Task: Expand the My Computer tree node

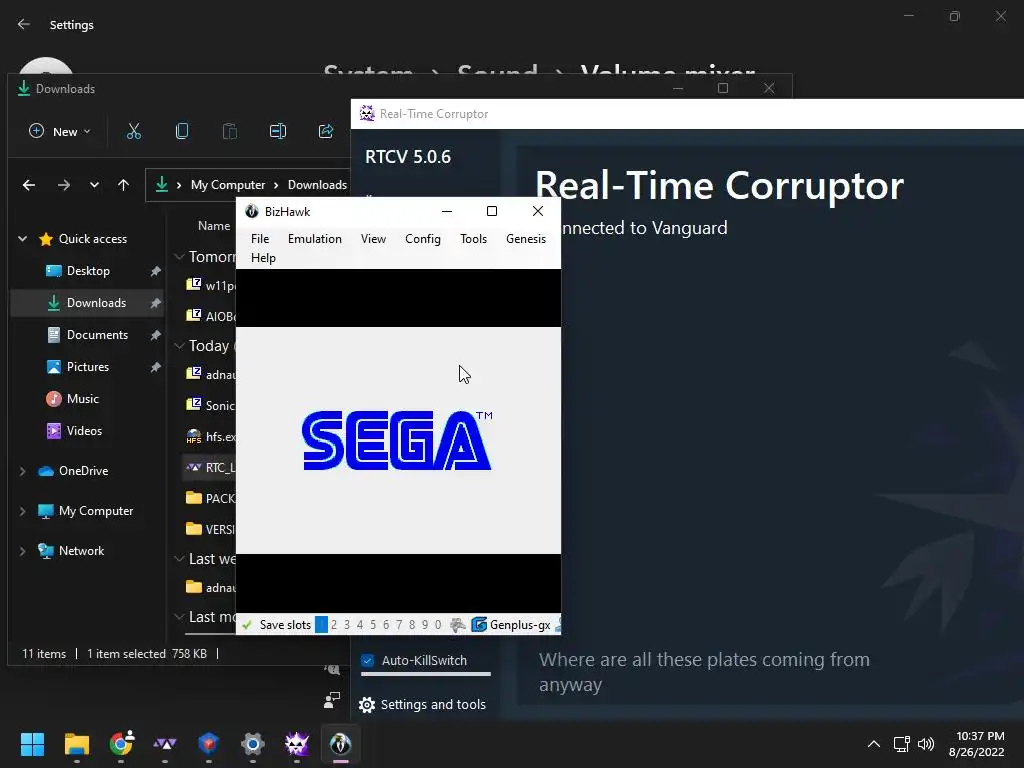Action: tap(23, 511)
